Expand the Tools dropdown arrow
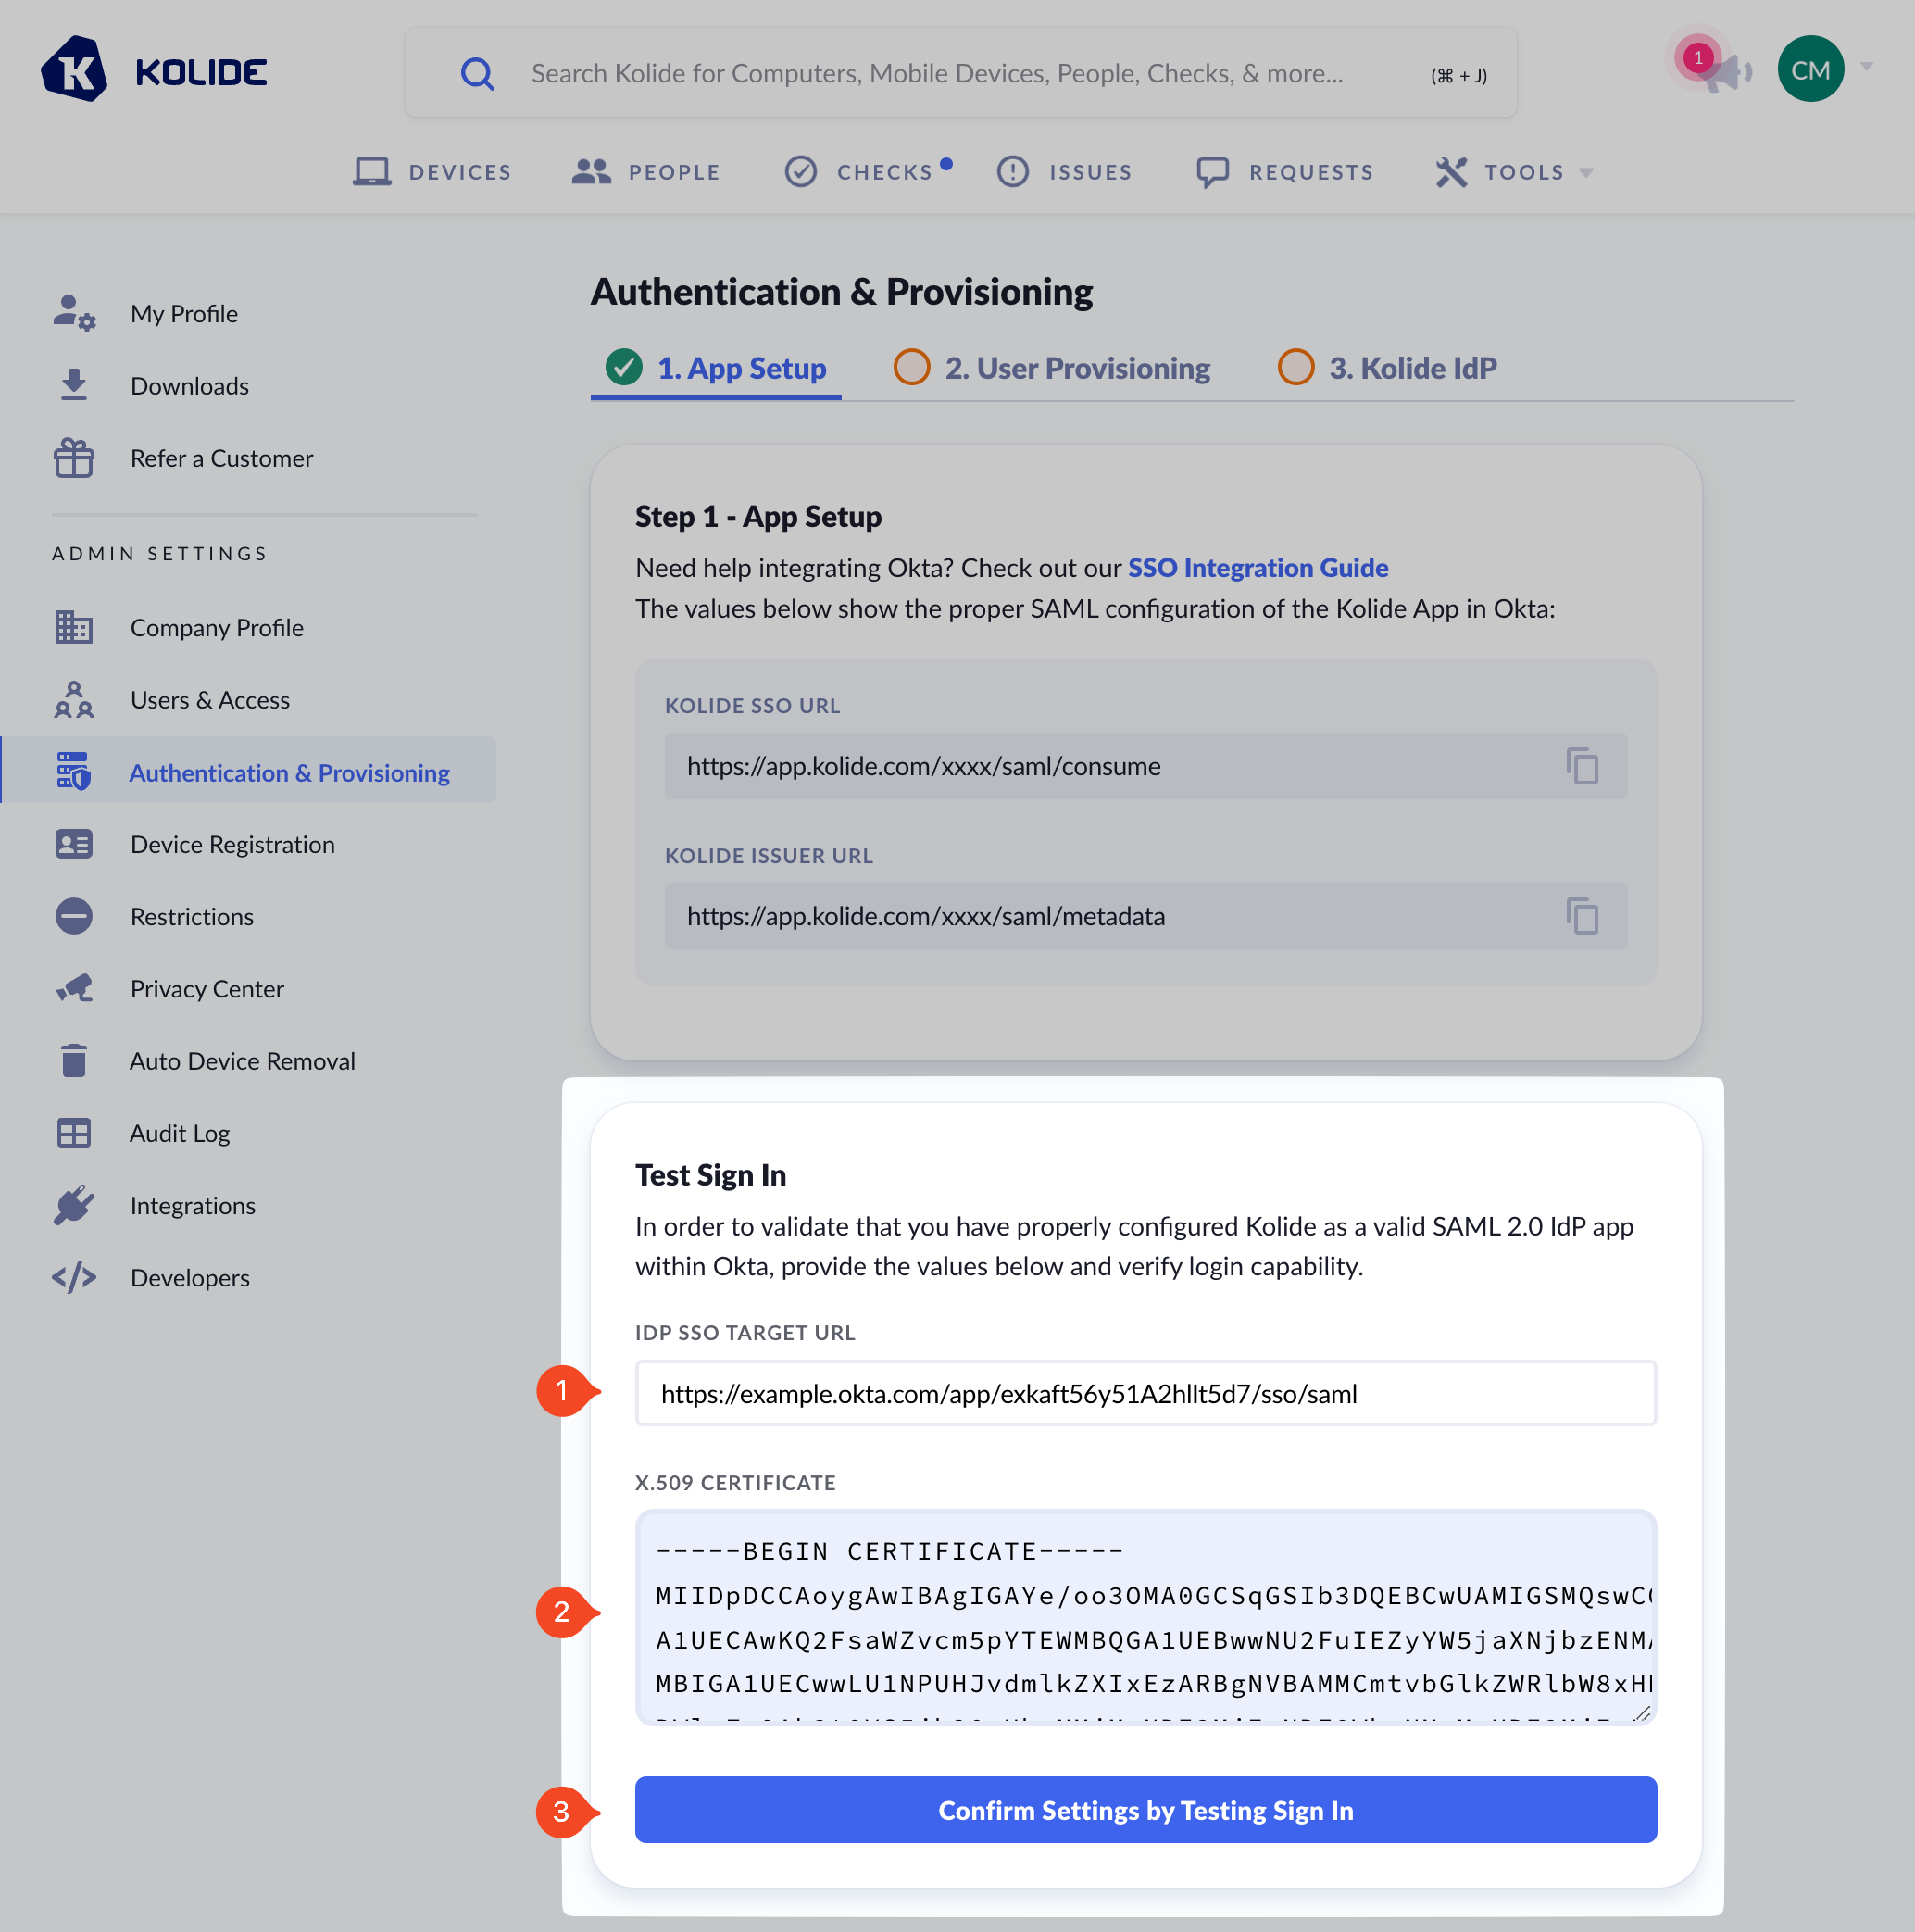Viewport: 1915px width, 1932px height. [1585, 173]
